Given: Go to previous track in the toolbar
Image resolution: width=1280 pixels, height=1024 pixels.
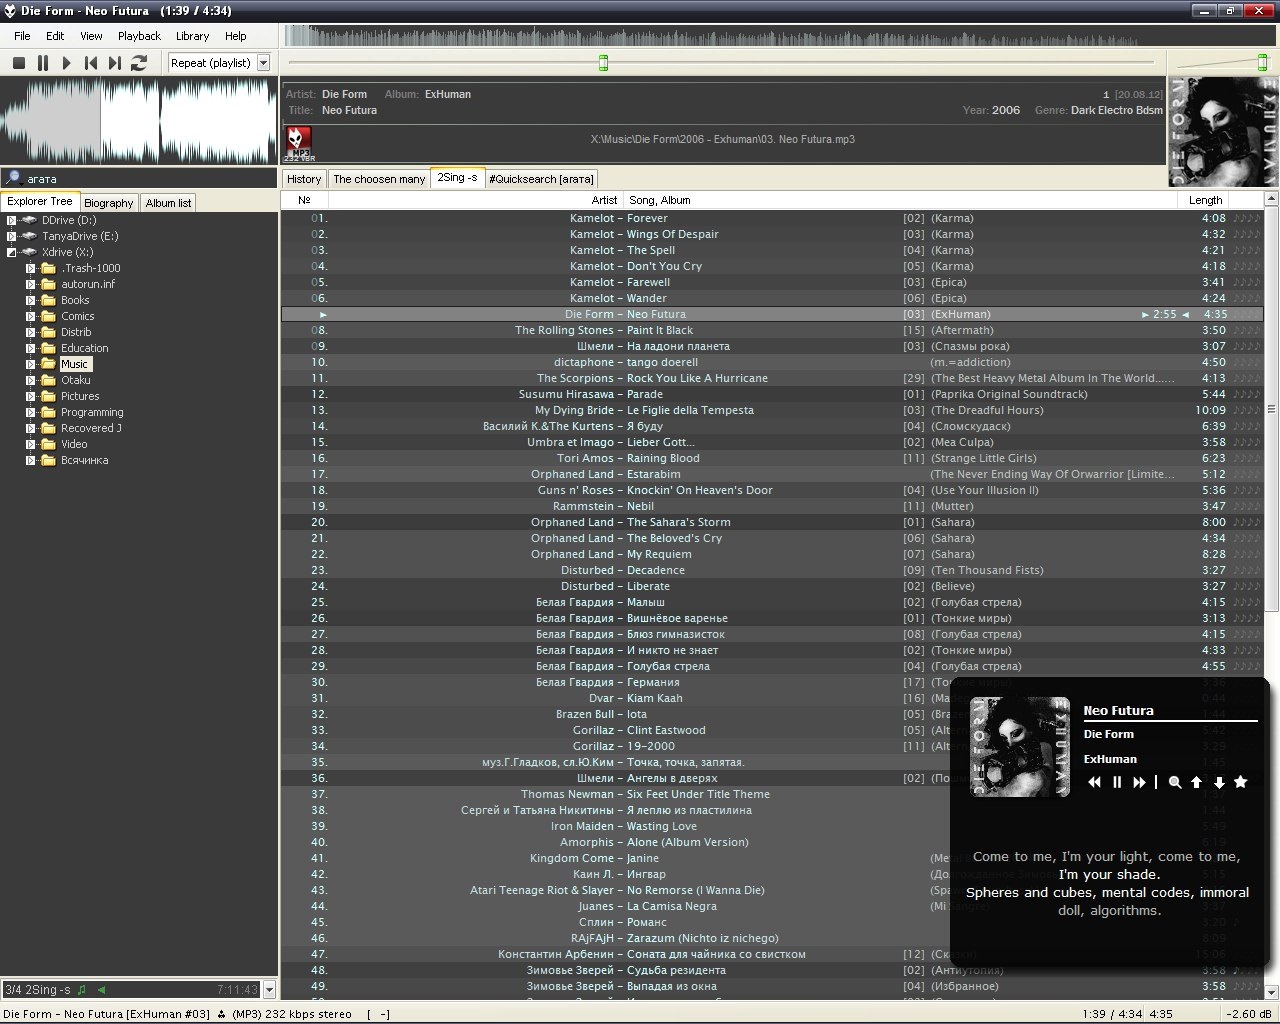Looking at the screenshot, I should click(x=91, y=63).
